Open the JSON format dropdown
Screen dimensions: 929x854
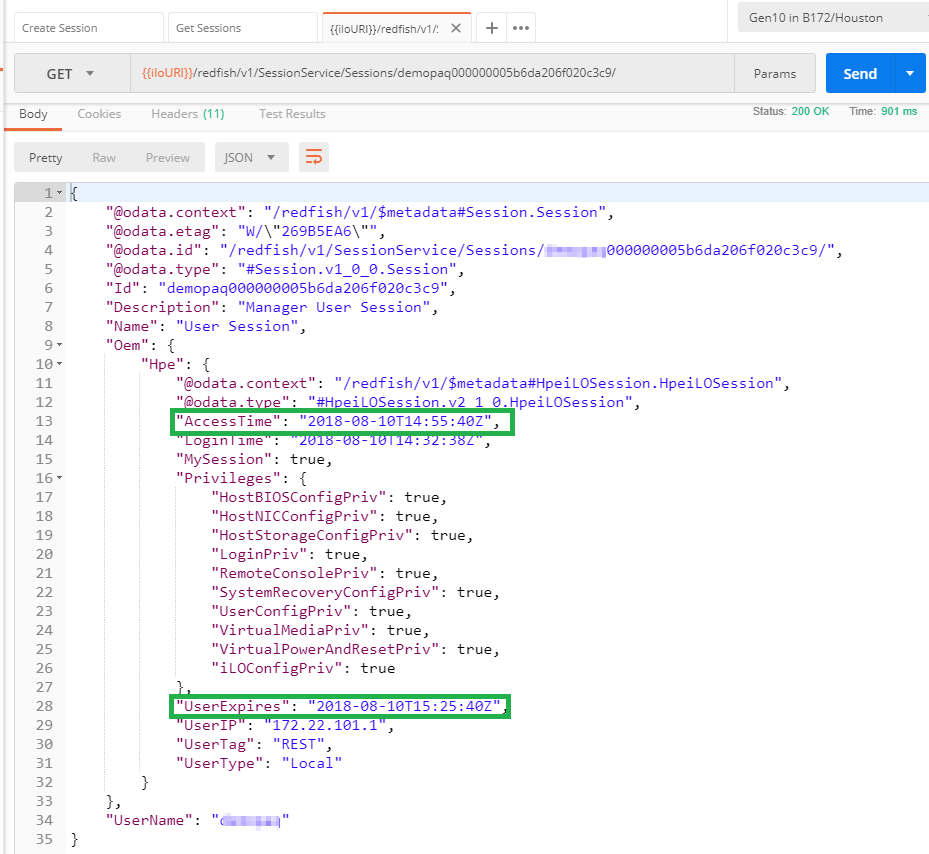click(x=251, y=157)
